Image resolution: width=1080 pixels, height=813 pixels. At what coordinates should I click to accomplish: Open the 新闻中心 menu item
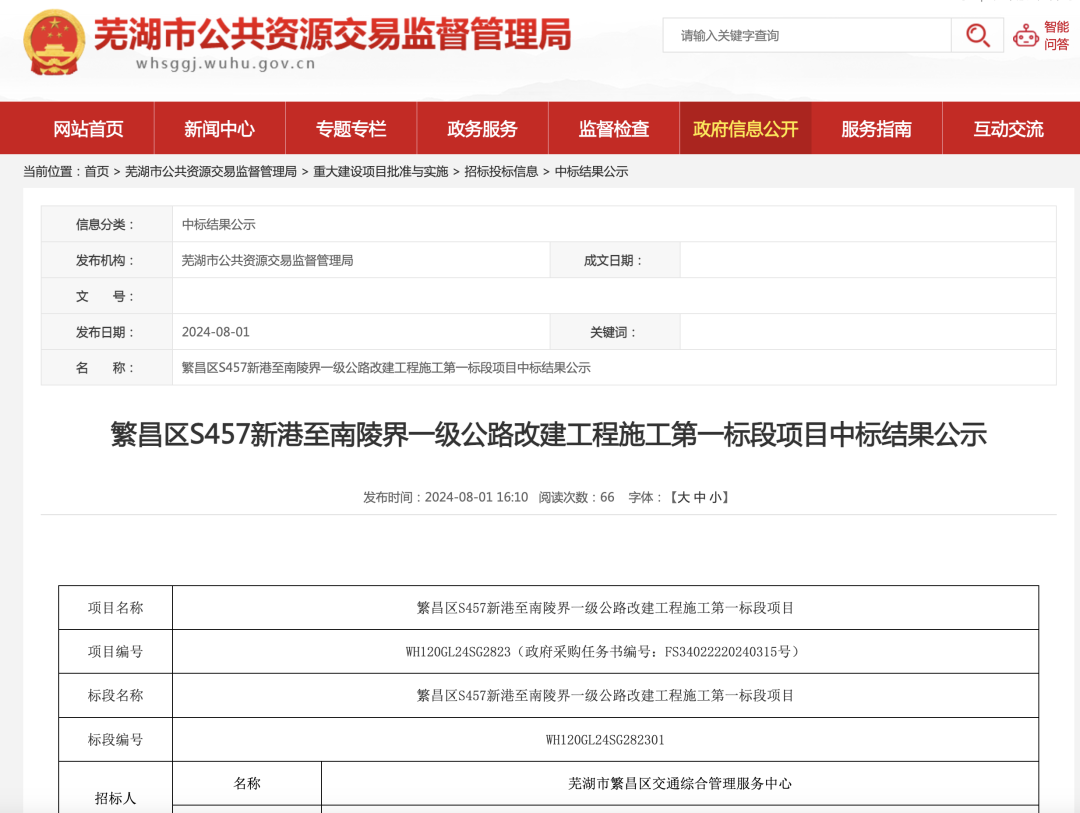[x=220, y=129]
